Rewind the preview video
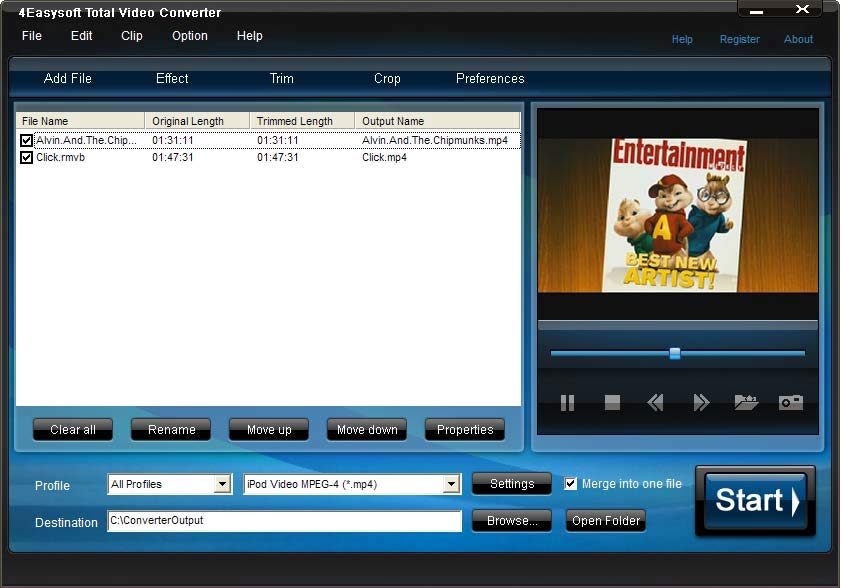841x588 pixels. tap(656, 403)
